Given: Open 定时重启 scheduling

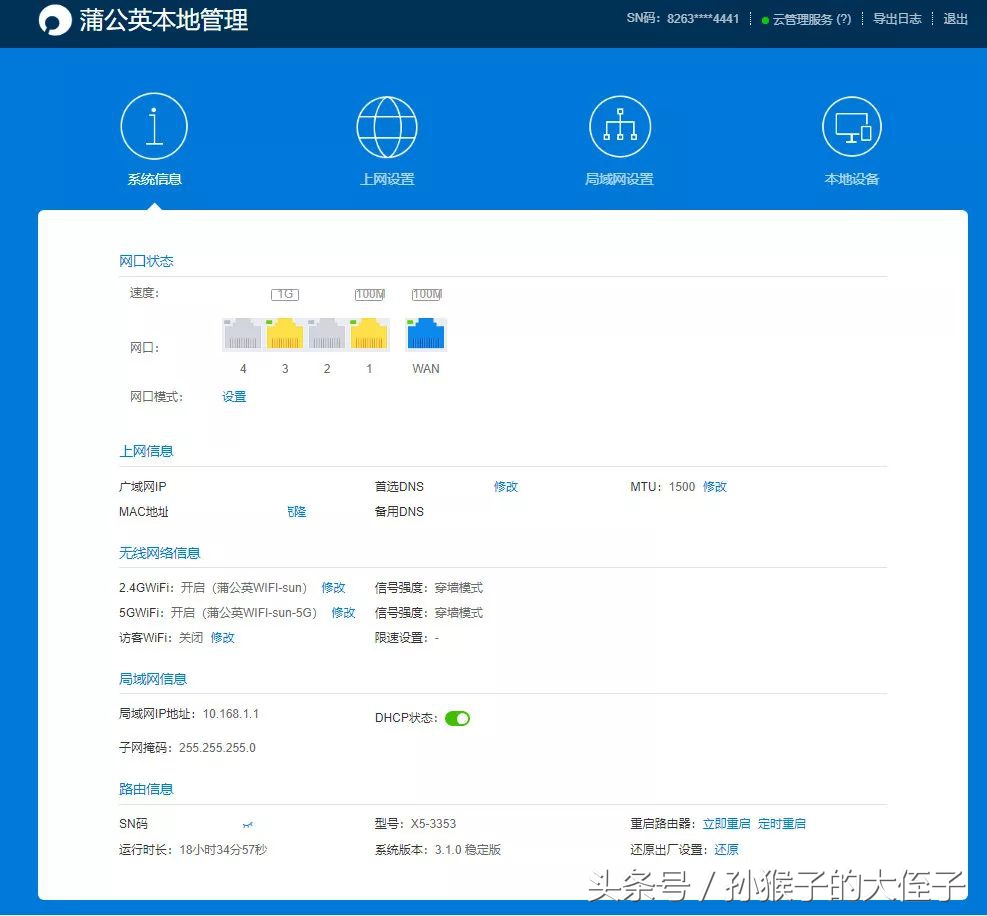Looking at the screenshot, I should 783,823.
